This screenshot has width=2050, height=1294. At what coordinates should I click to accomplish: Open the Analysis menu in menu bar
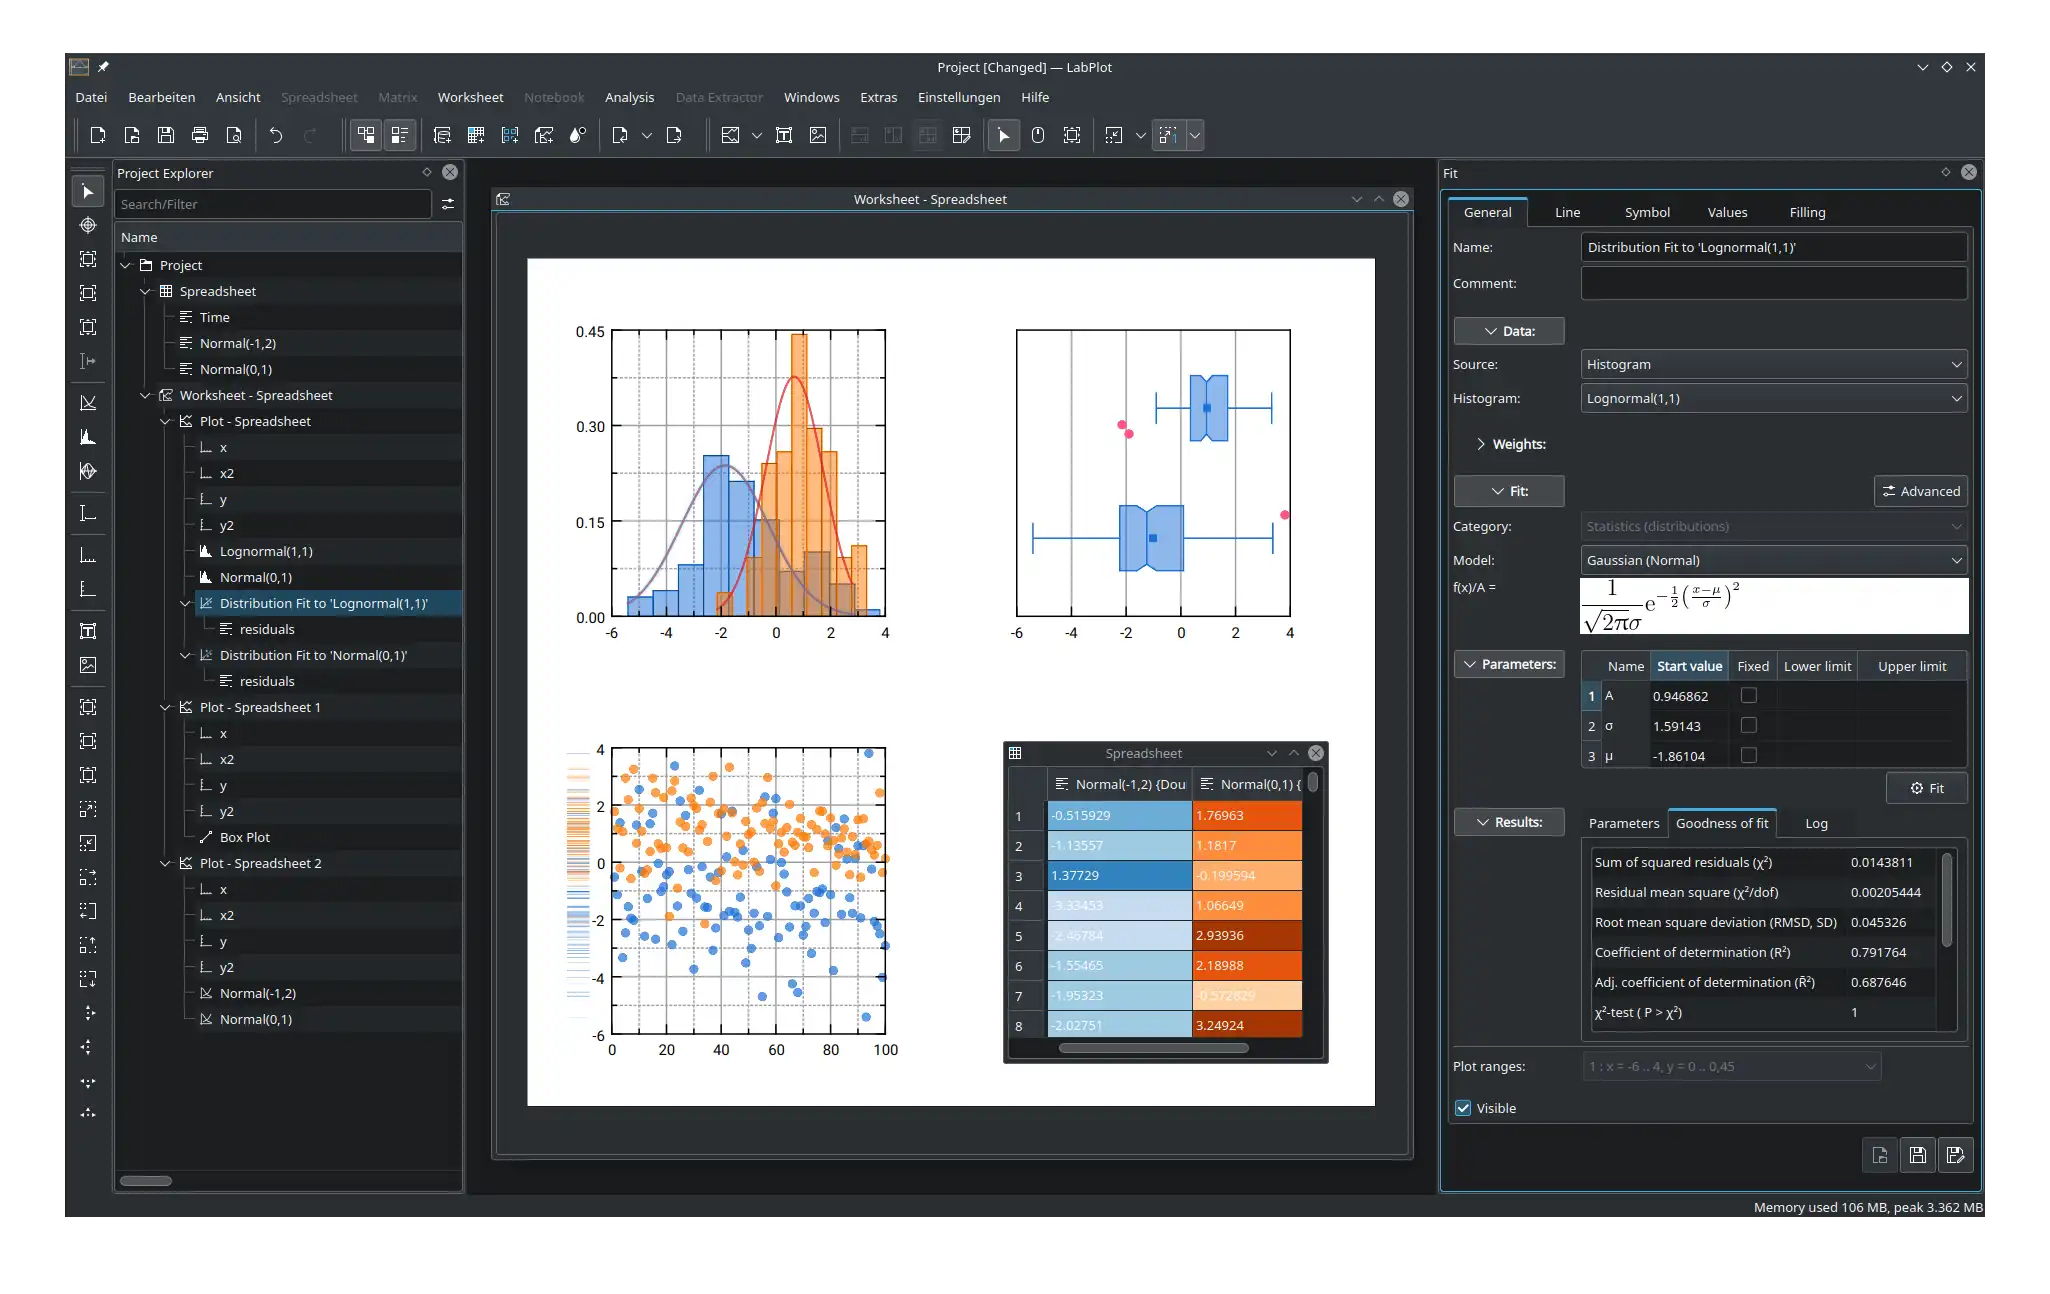point(628,95)
